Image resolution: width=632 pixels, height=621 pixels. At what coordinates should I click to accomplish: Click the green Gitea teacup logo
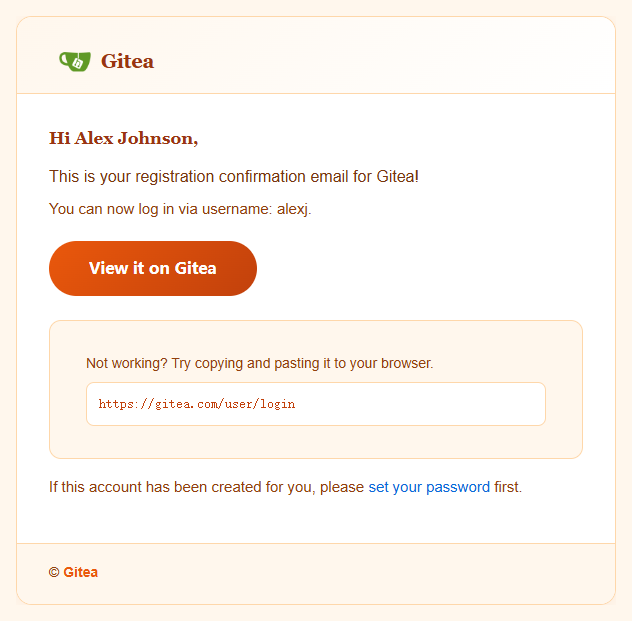[x=75, y=61]
